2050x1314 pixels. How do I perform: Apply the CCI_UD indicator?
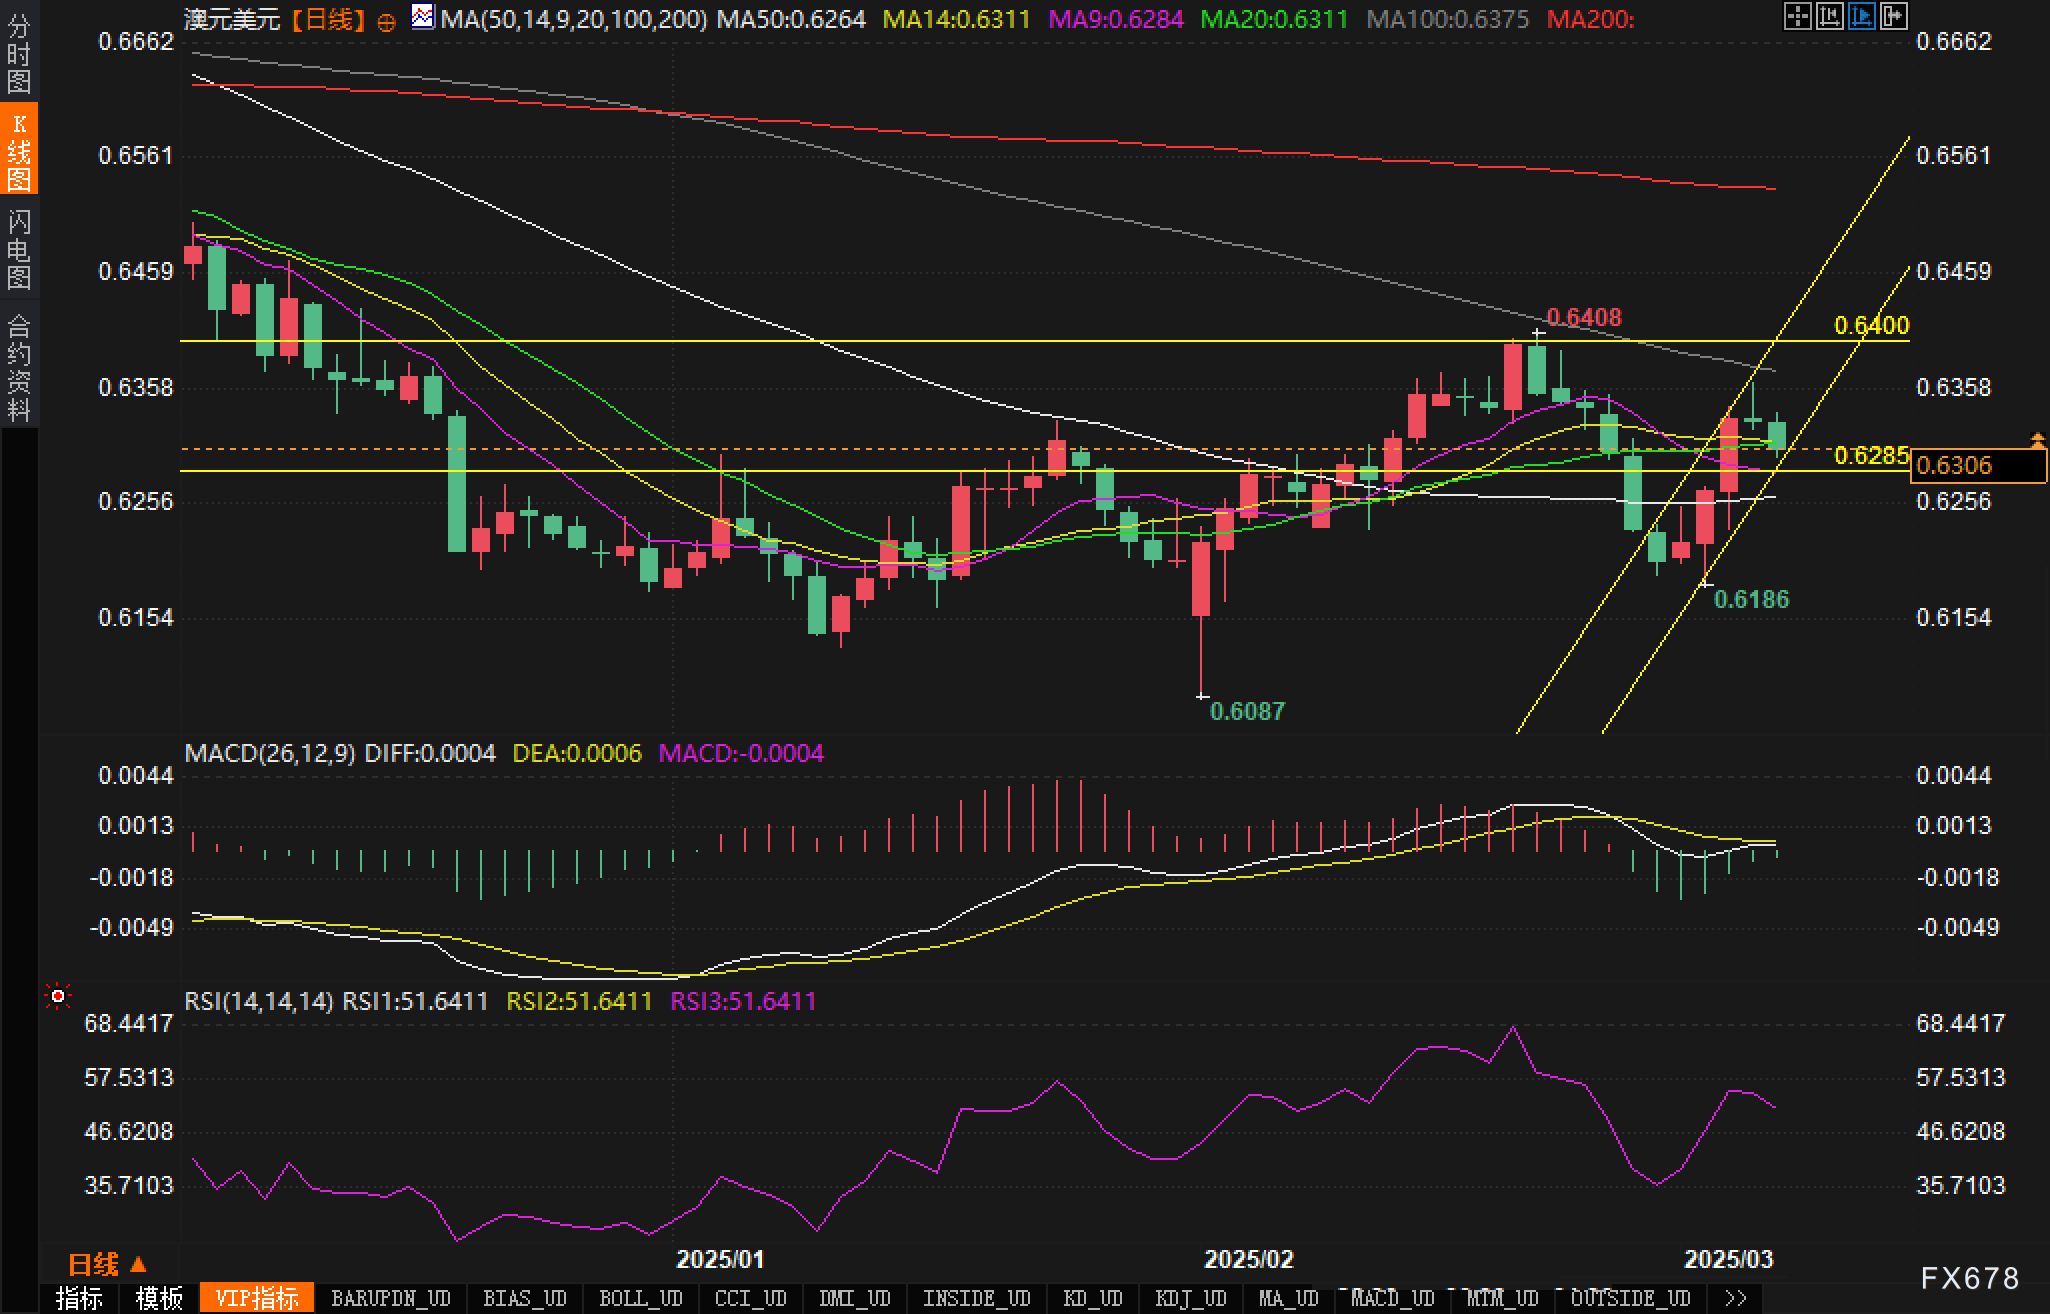(750, 1298)
